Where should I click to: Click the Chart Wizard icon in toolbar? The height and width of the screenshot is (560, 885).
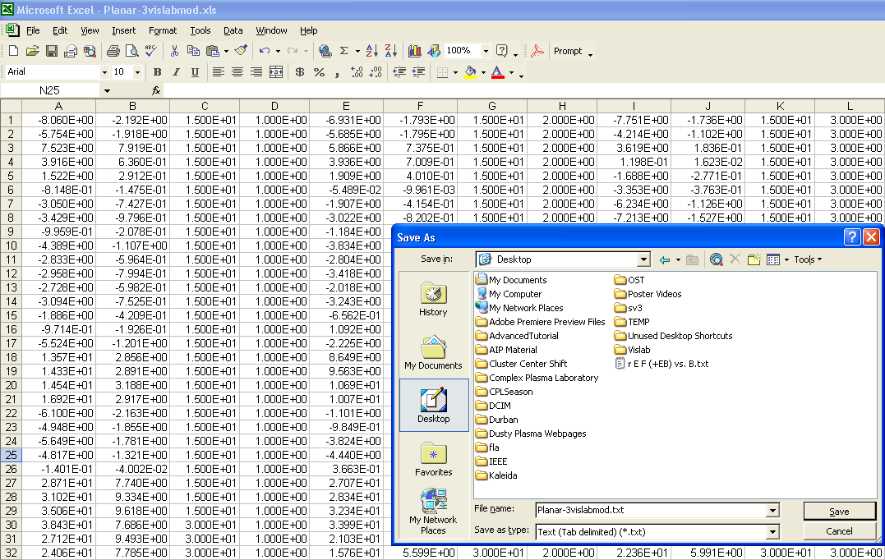click(416, 51)
